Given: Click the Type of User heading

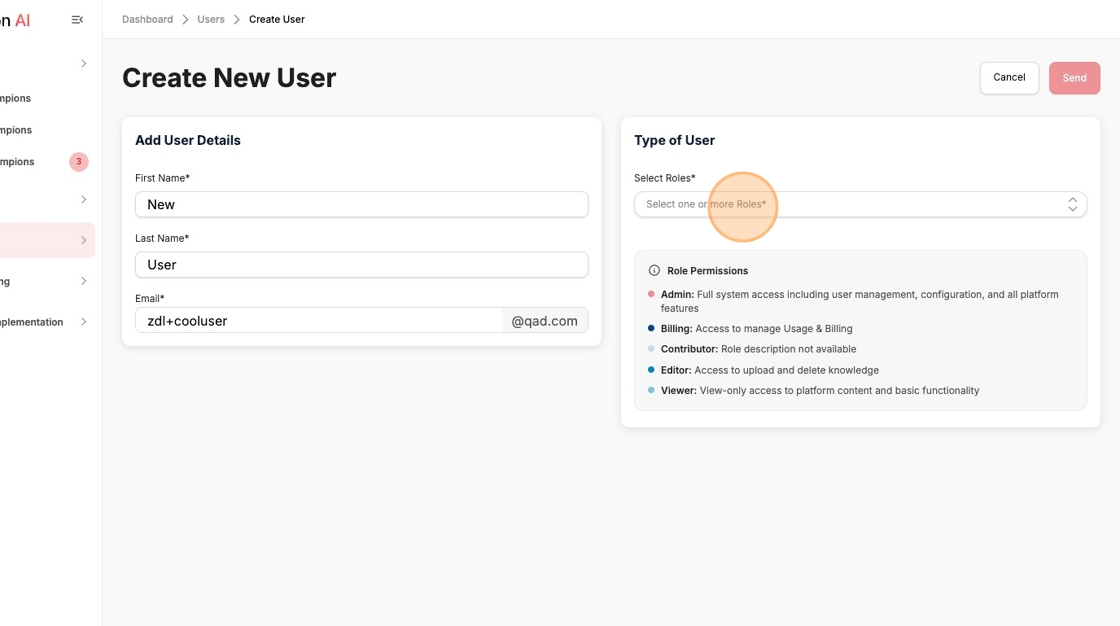Looking at the screenshot, I should pyautogui.click(x=674, y=140).
